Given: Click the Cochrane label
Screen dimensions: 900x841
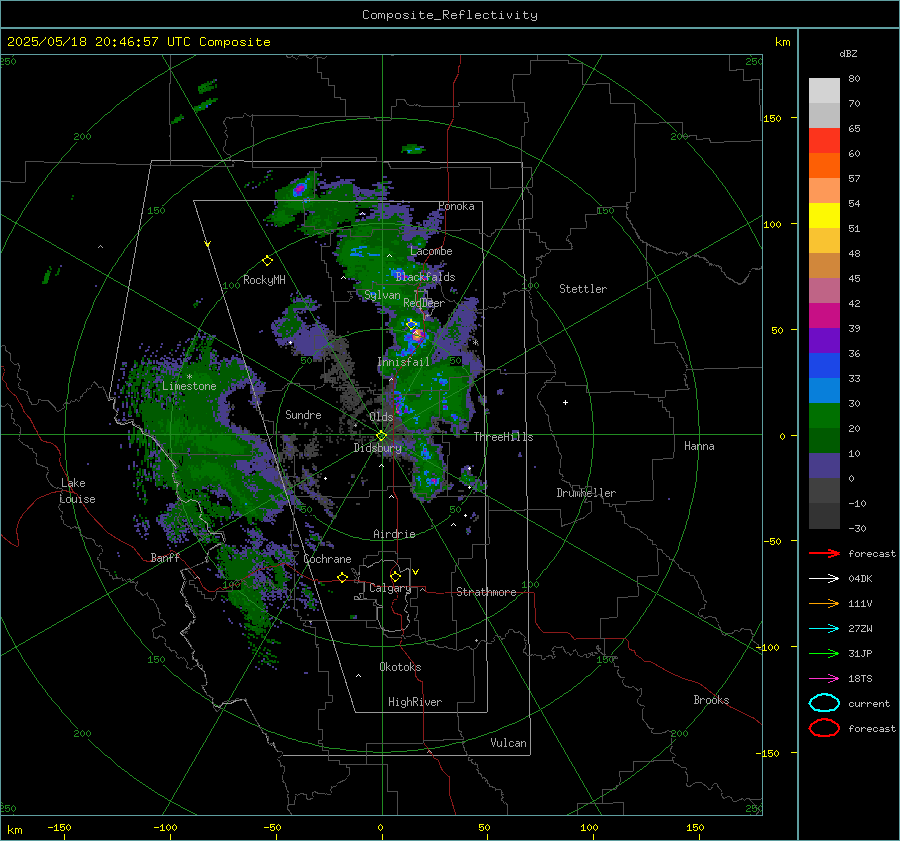Looking at the screenshot, I should (x=327, y=559).
